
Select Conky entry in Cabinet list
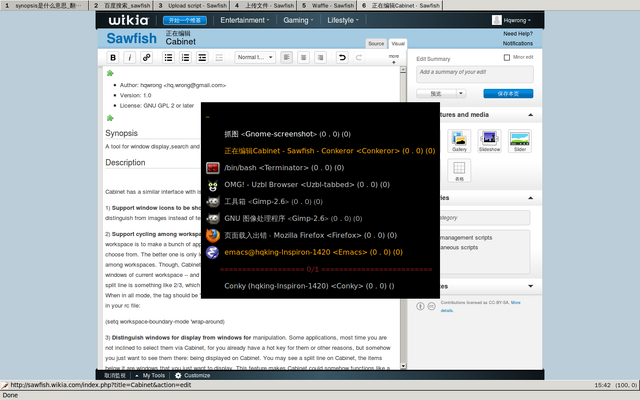309,286
